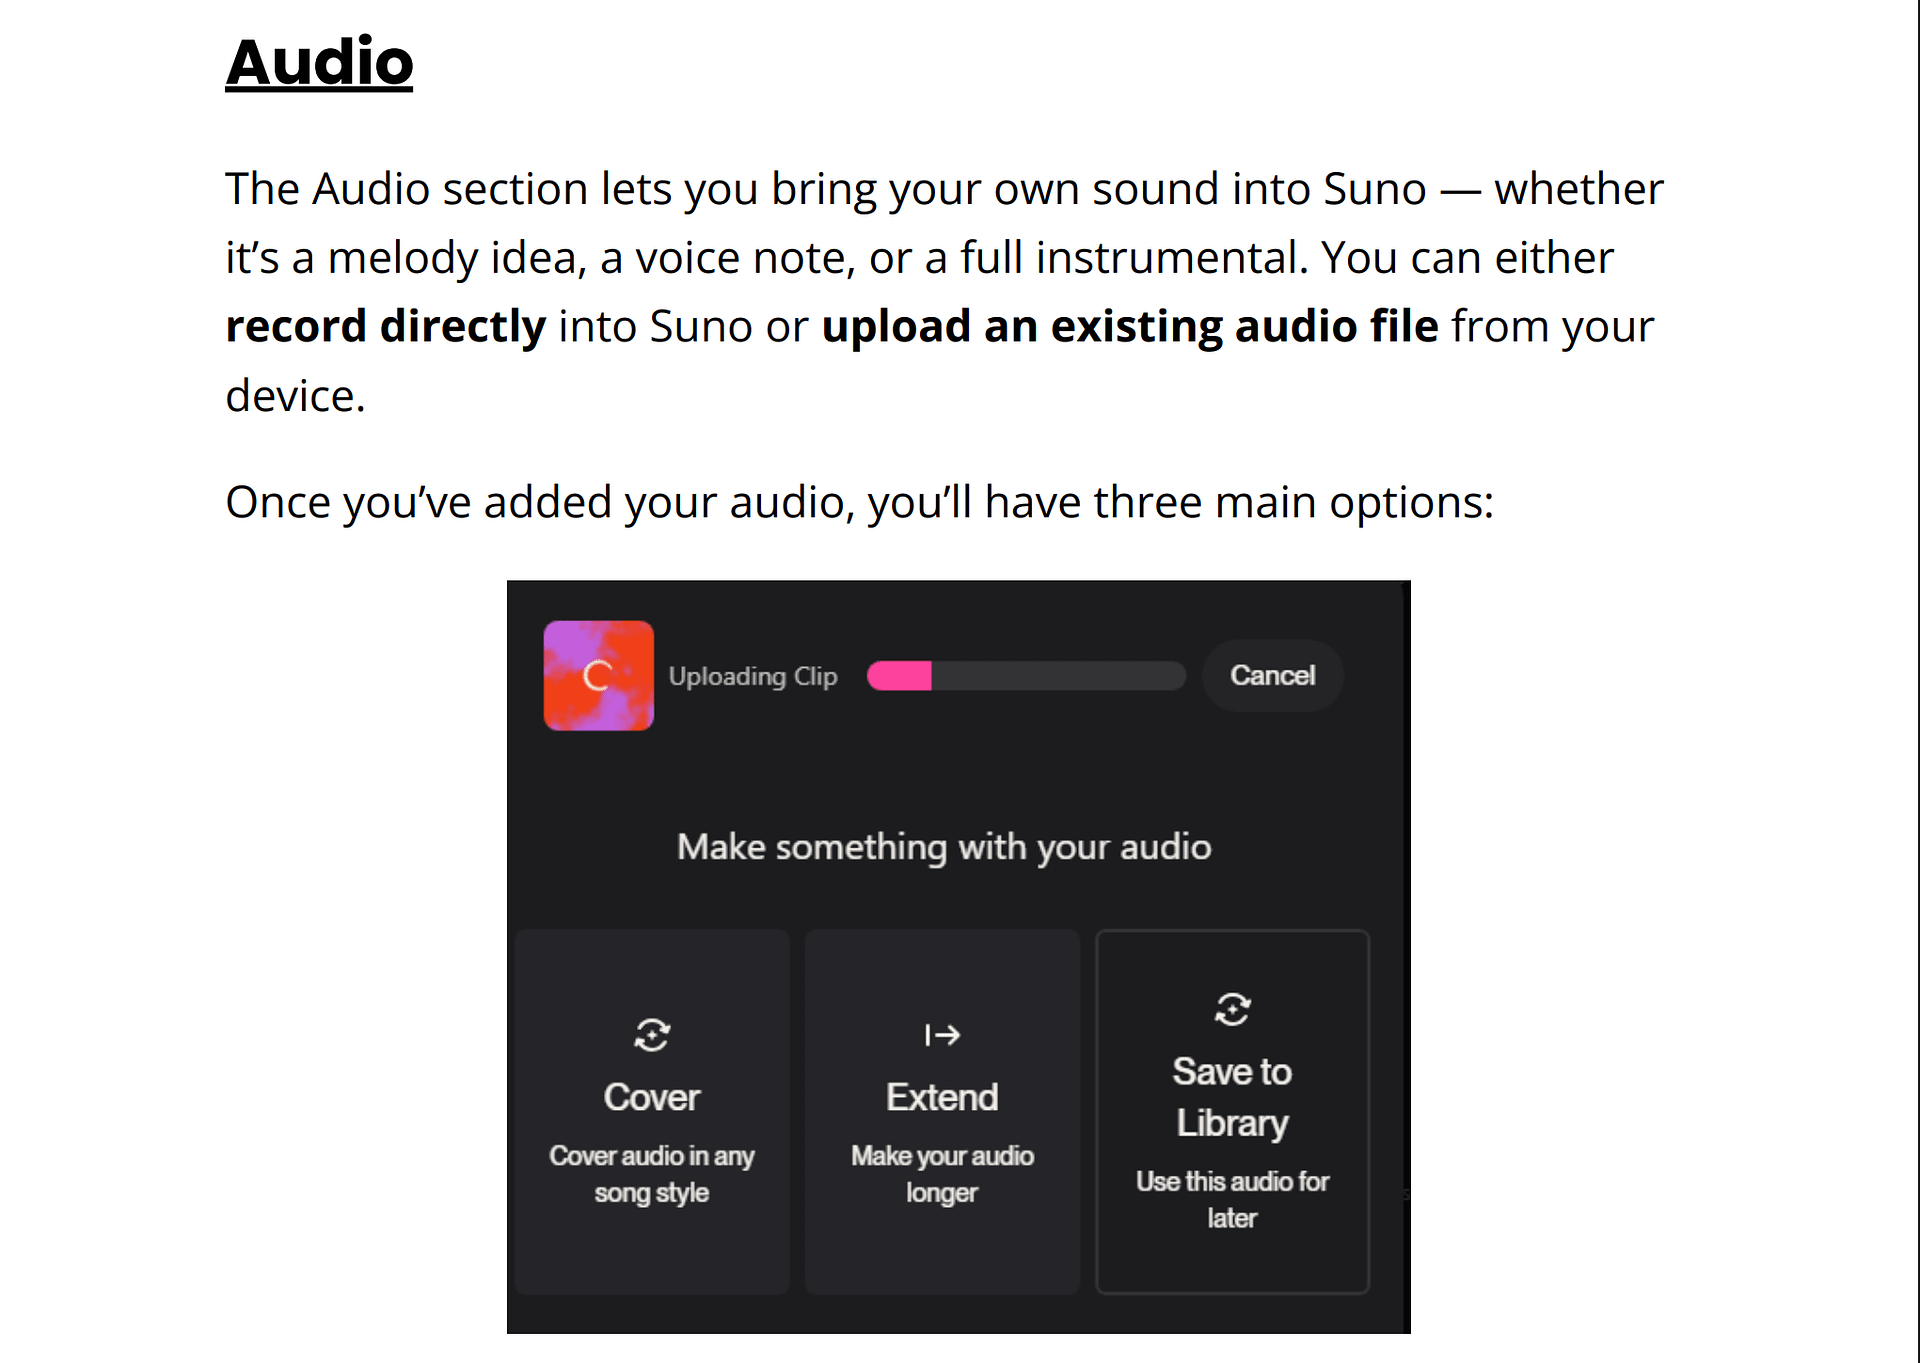Viewport: 1920px width, 1363px height.
Task: Click the Save to Library icon
Action: [1232, 1009]
